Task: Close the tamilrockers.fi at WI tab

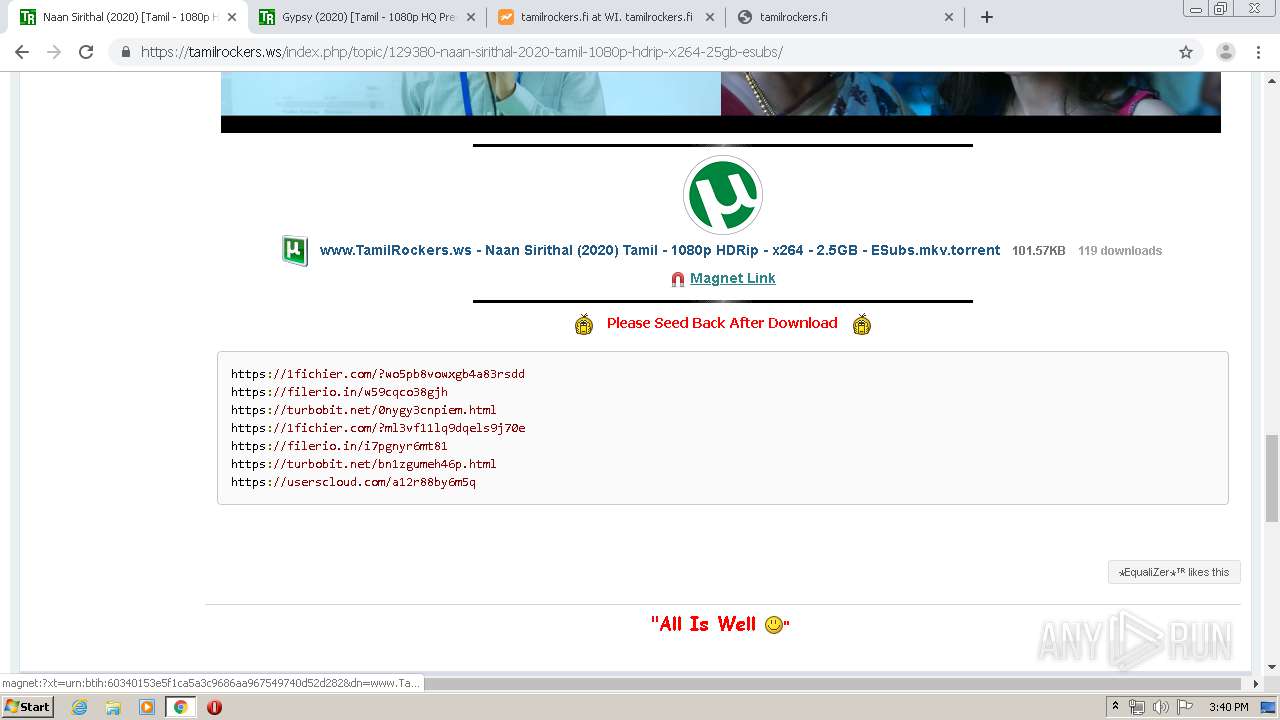Action: (709, 17)
